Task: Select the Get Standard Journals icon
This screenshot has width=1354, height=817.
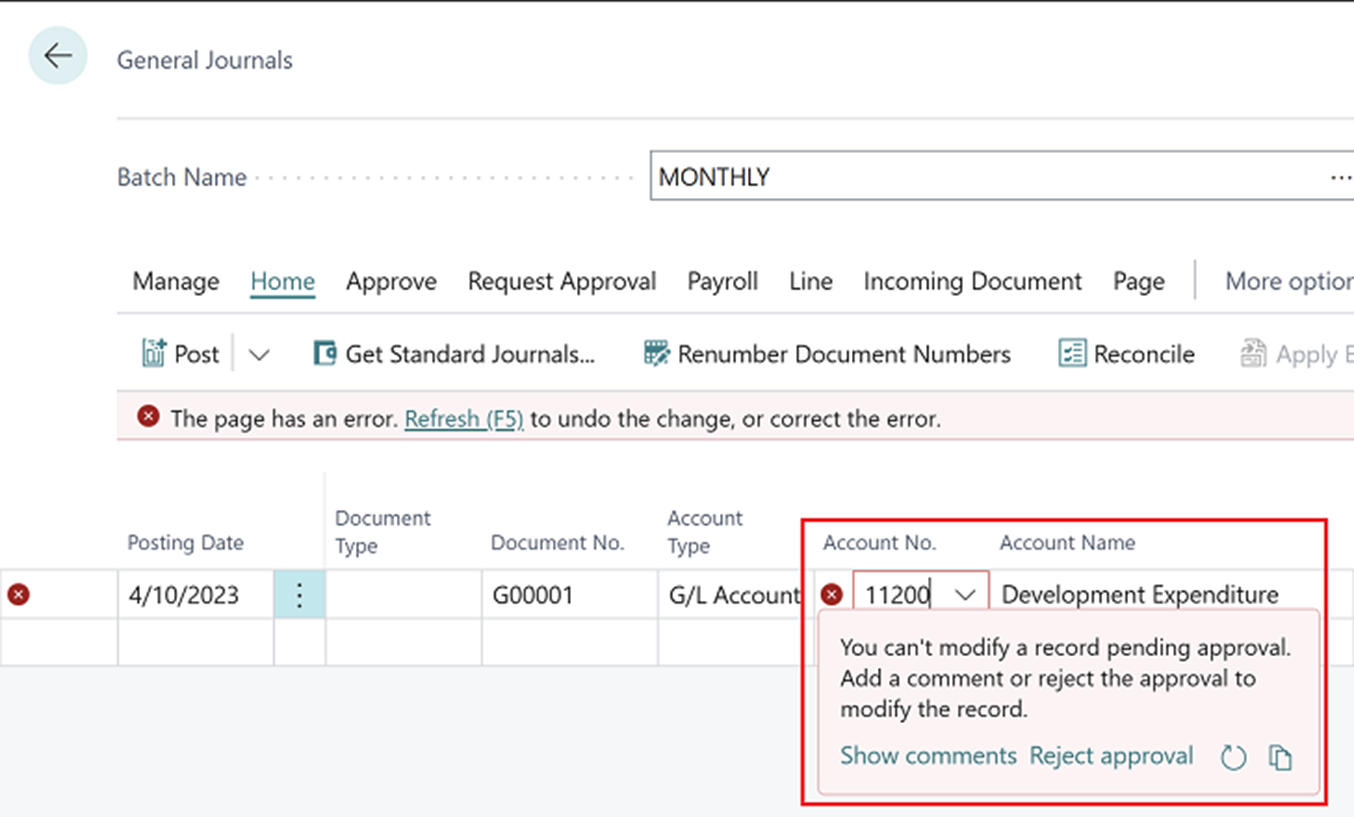Action: [x=325, y=353]
